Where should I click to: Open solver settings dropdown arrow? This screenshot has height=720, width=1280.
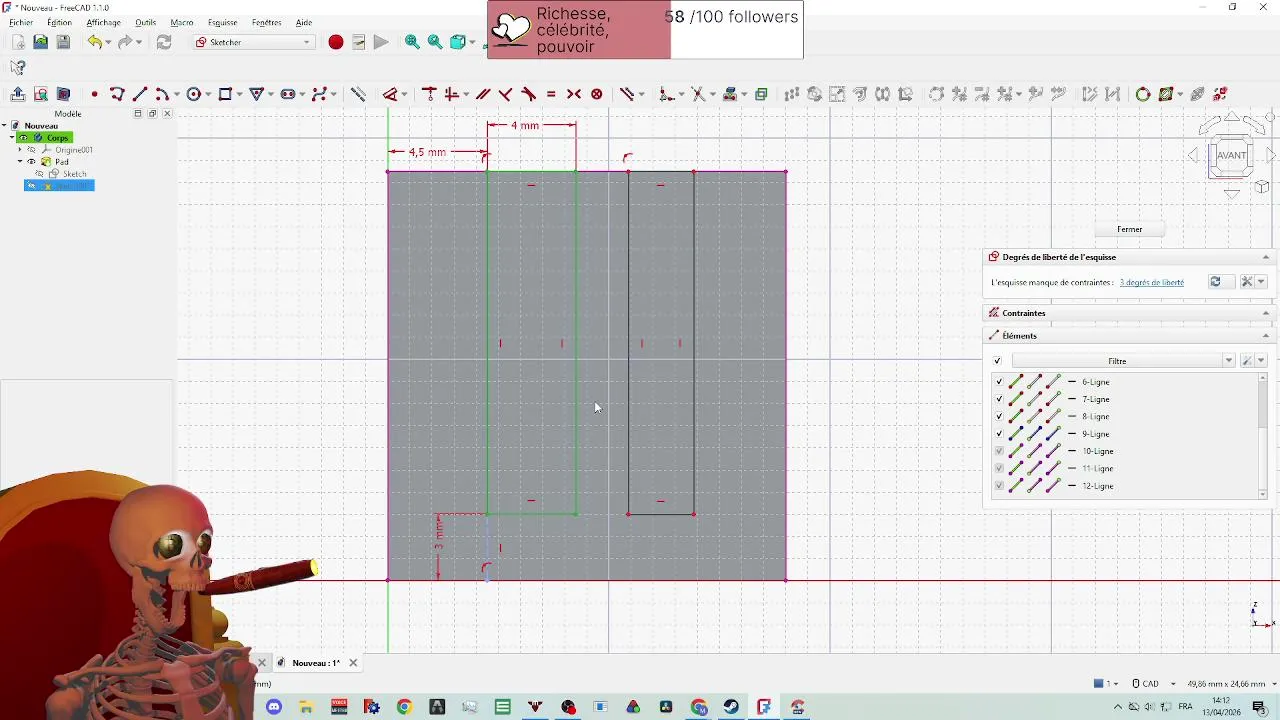point(1261,282)
